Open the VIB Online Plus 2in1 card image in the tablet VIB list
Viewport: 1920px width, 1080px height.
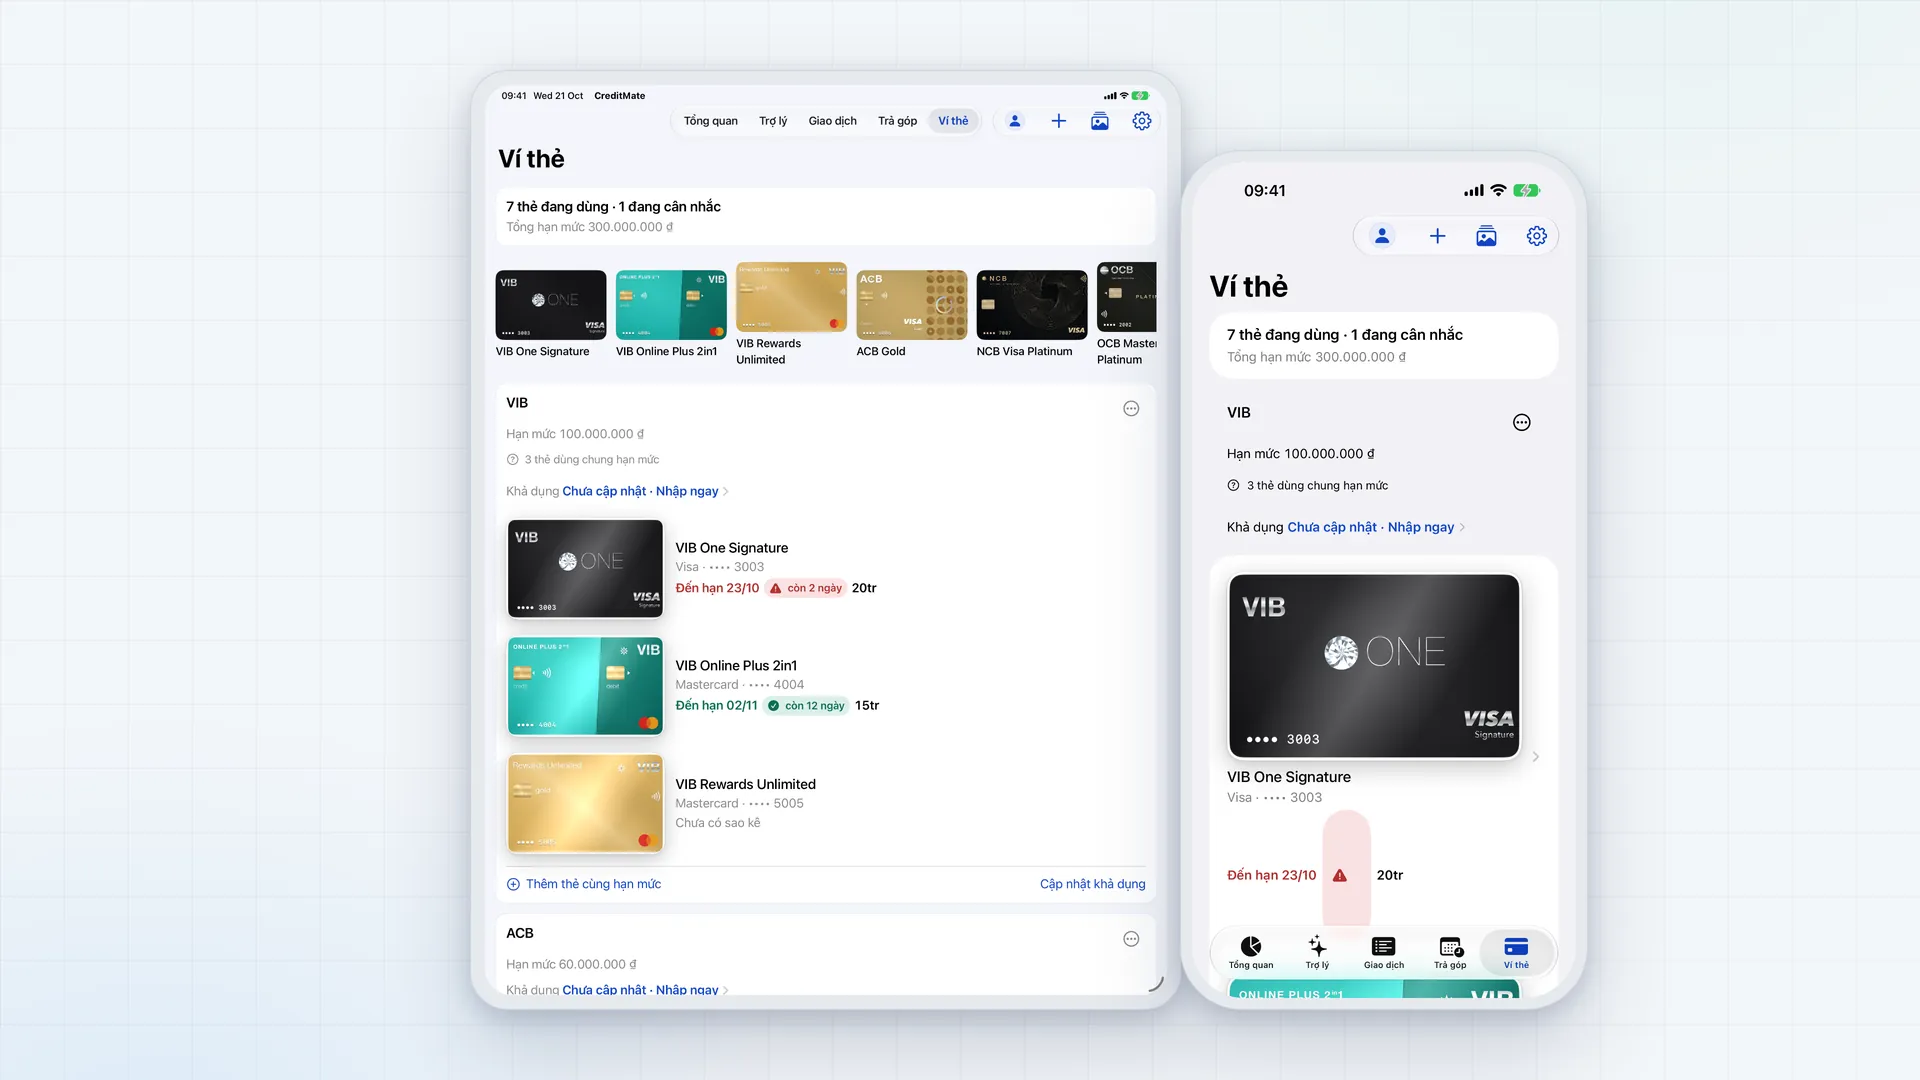[585, 686]
